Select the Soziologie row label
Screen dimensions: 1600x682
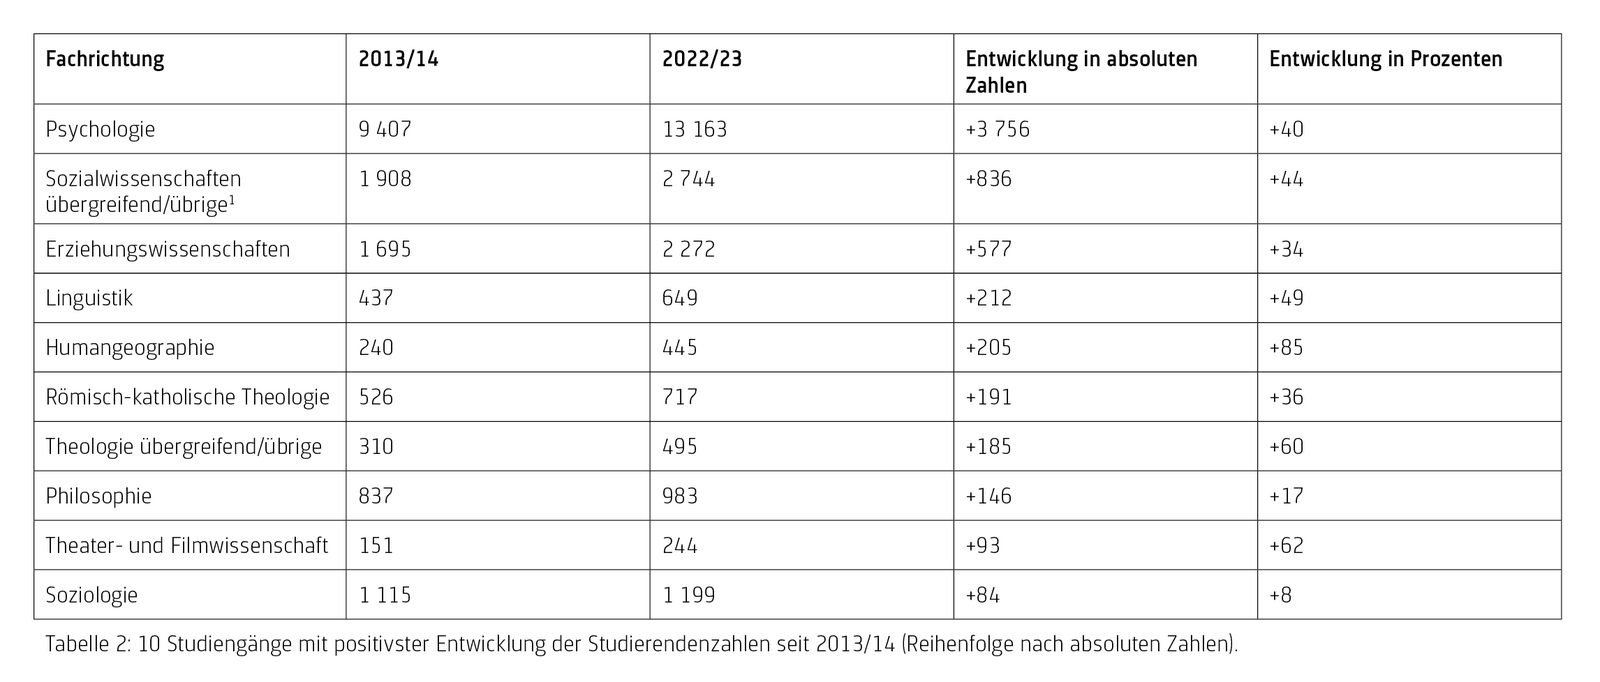coord(91,595)
